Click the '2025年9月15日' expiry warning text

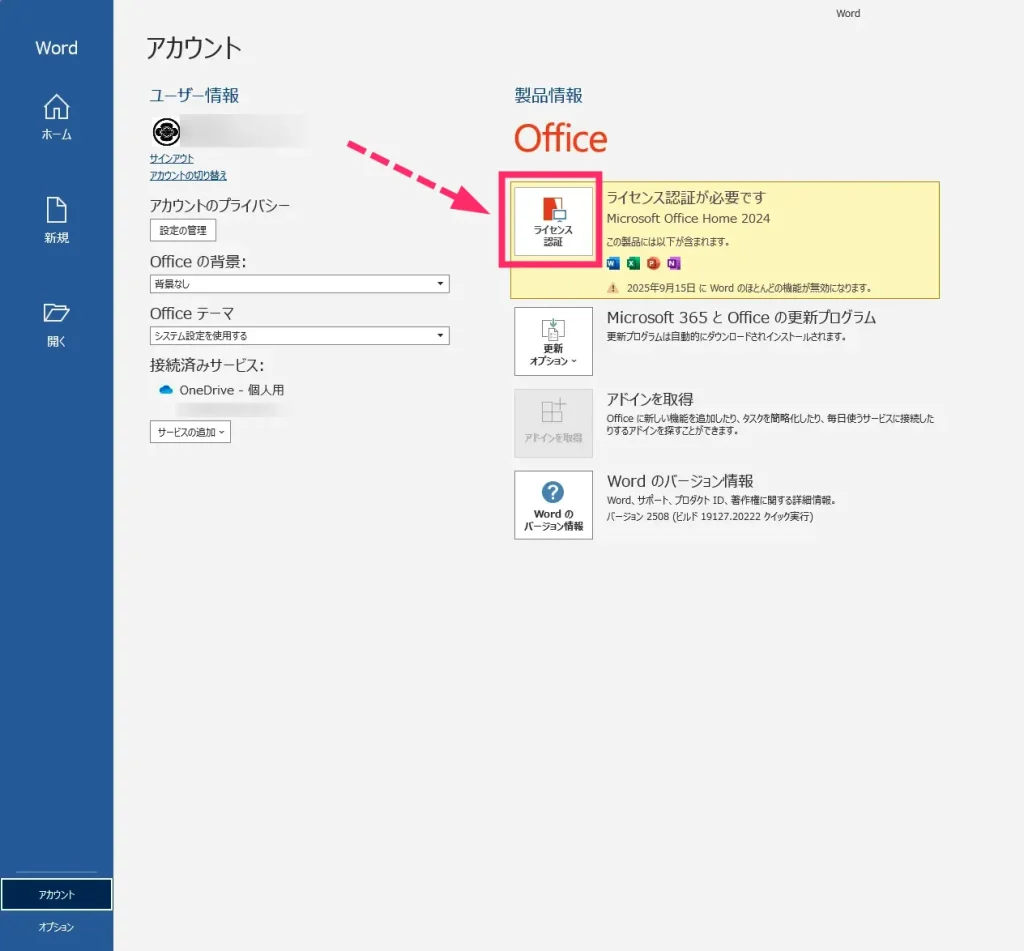tap(748, 288)
